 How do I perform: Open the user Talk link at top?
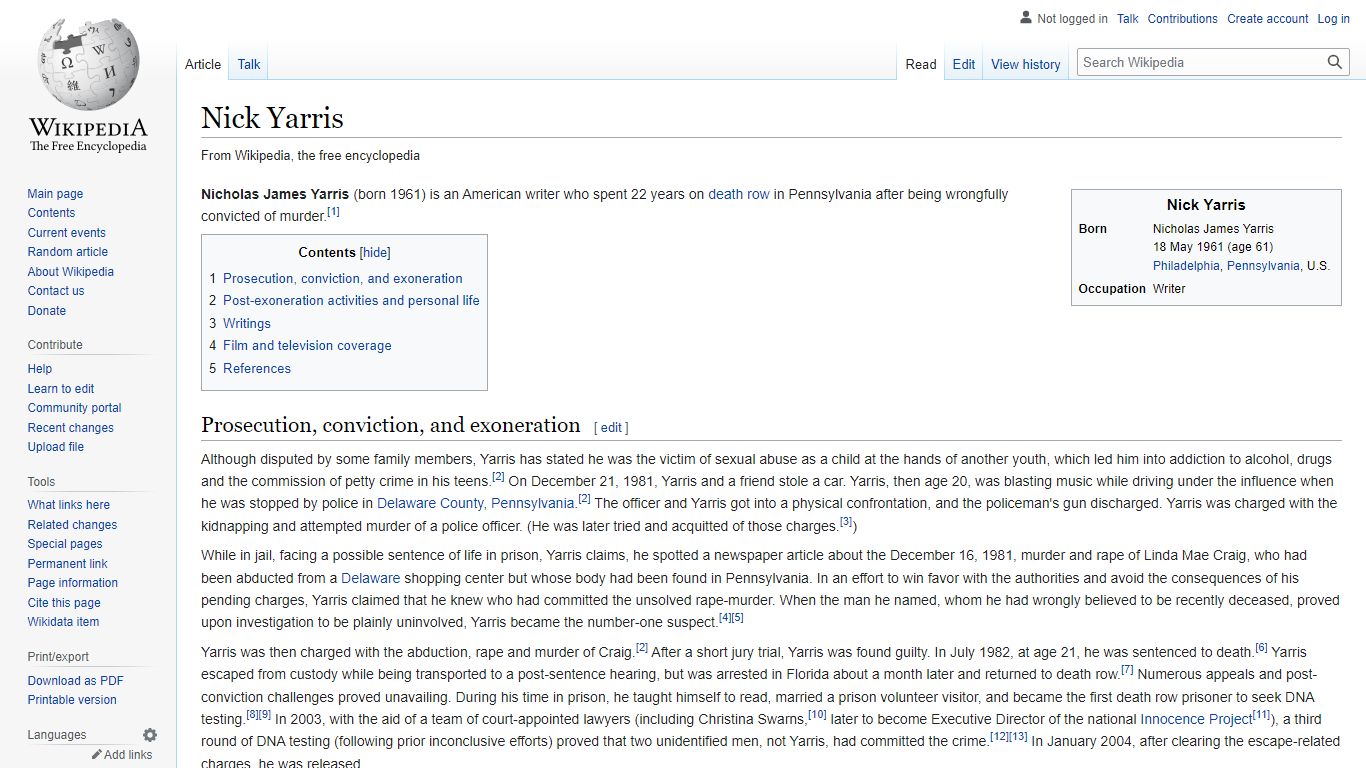coord(1128,19)
